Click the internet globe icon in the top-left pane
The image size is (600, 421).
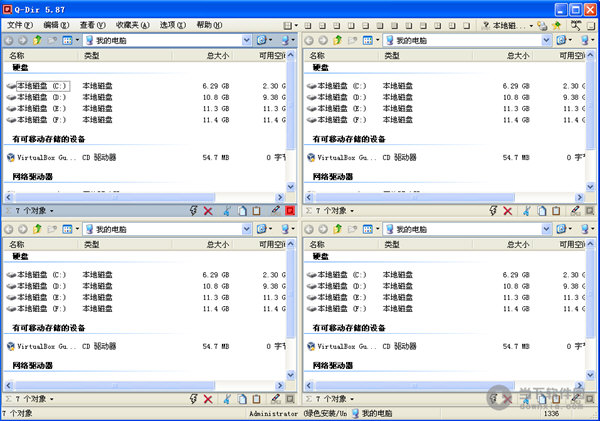pyautogui.click(x=262, y=40)
